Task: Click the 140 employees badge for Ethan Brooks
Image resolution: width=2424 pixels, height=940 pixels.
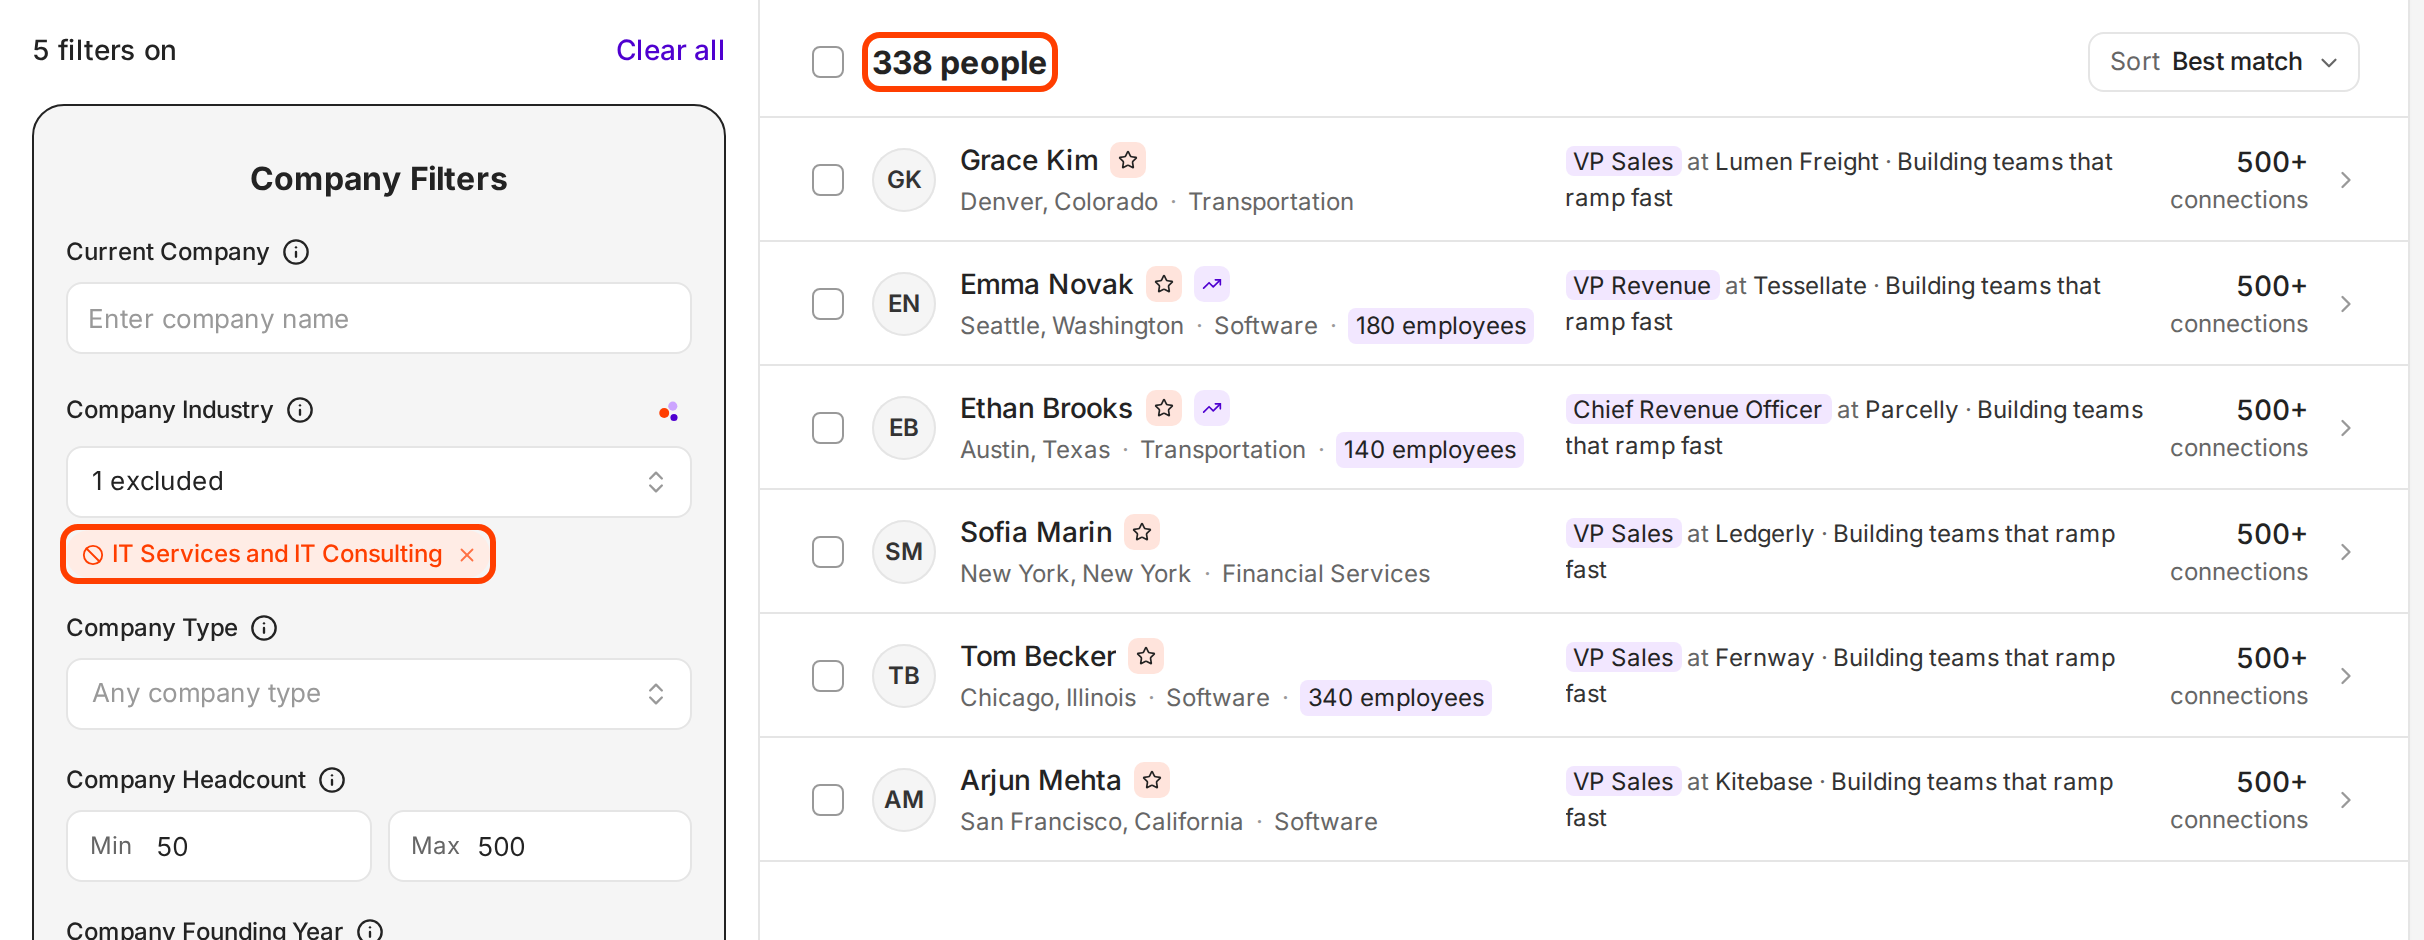Action: click(x=1429, y=450)
